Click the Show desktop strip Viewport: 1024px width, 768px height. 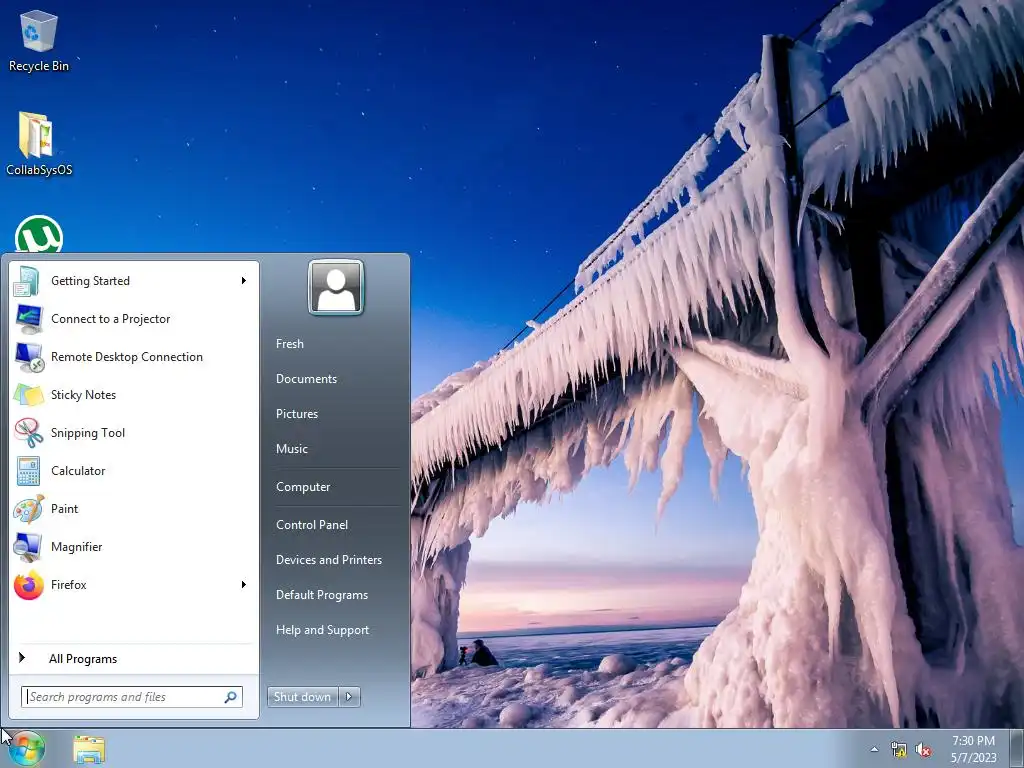click(1017, 748)
